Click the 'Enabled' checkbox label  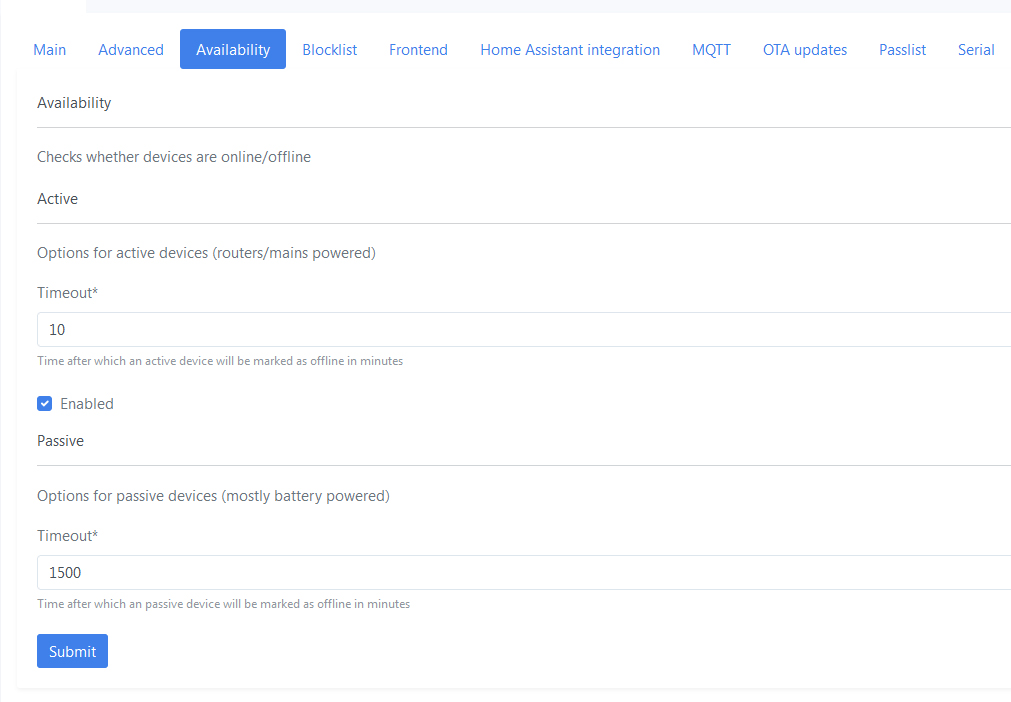coord(87,404)
